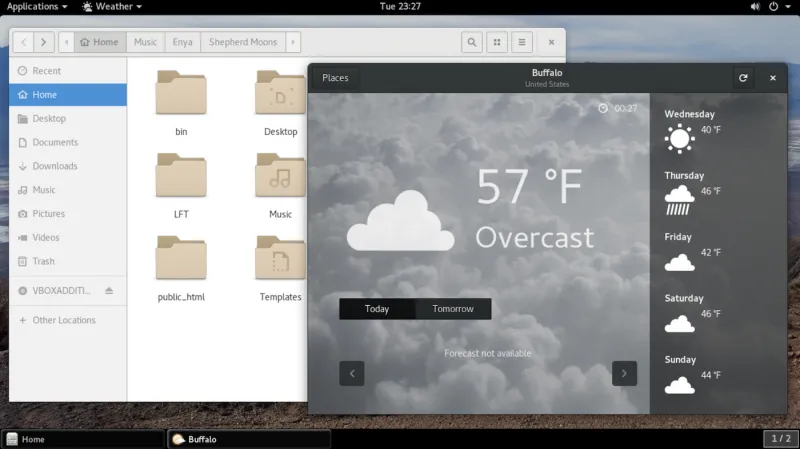The height and width of the screenshot is (449, 800).
Task: Open Places in the Weather window
Action: [335, 78]
